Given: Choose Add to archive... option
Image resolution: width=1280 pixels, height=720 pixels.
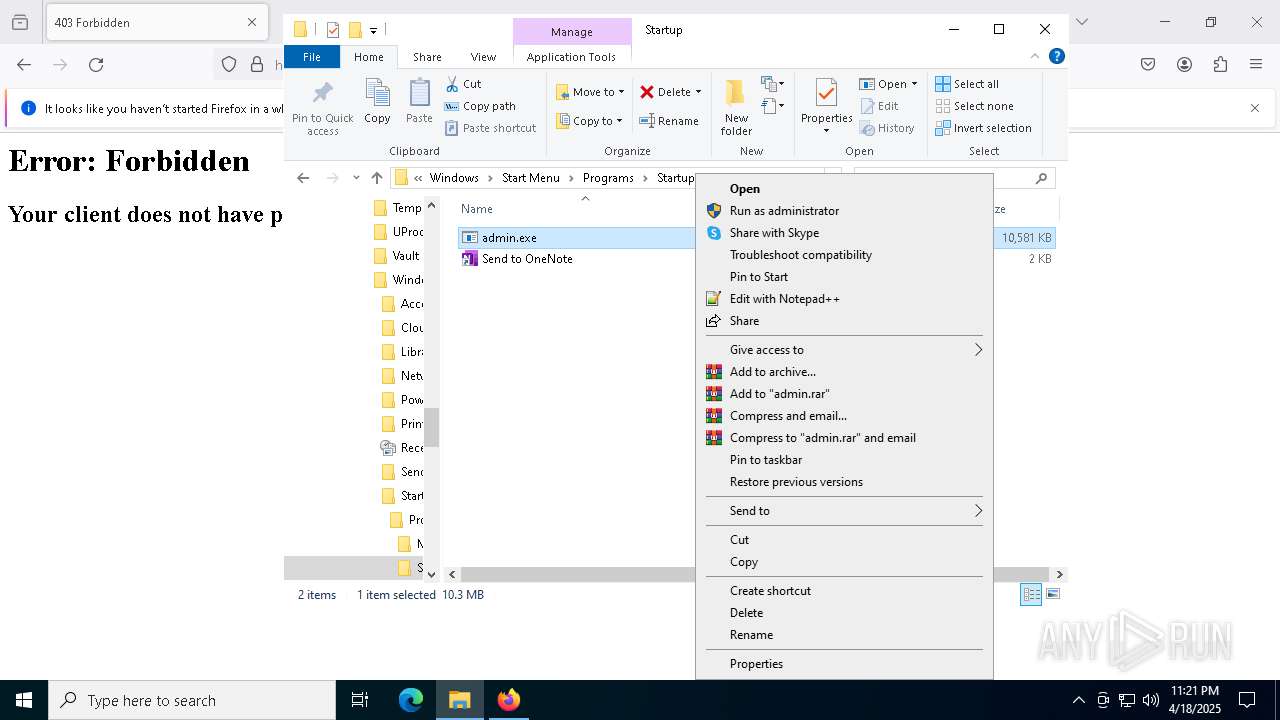Looking at the screenshot, I should 844,372.
